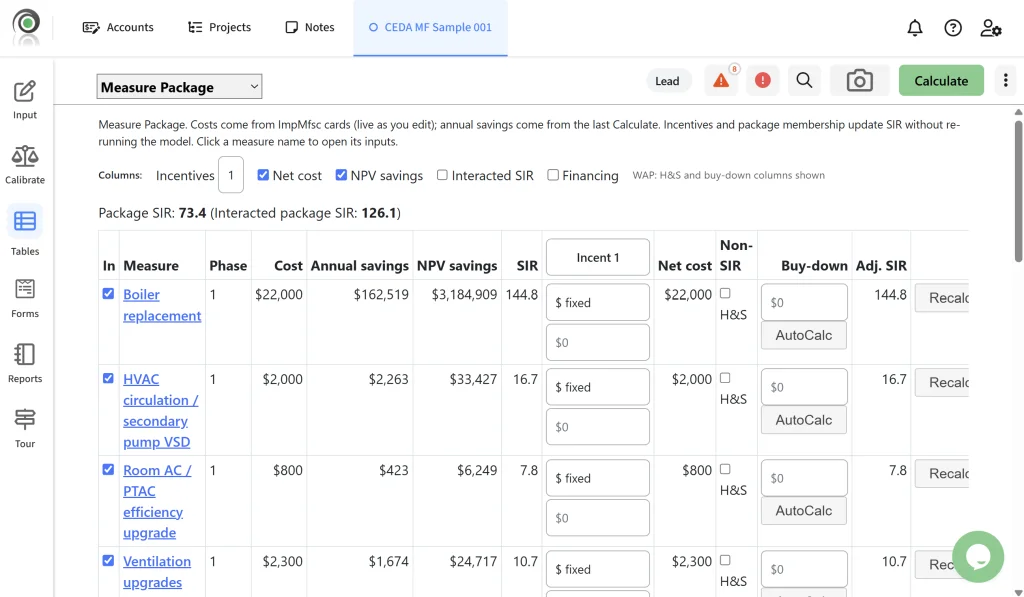Uncheck HVAC circulation pump VSD row
Viewport: 1024px width, 597px height.
[x=108, y=378]
